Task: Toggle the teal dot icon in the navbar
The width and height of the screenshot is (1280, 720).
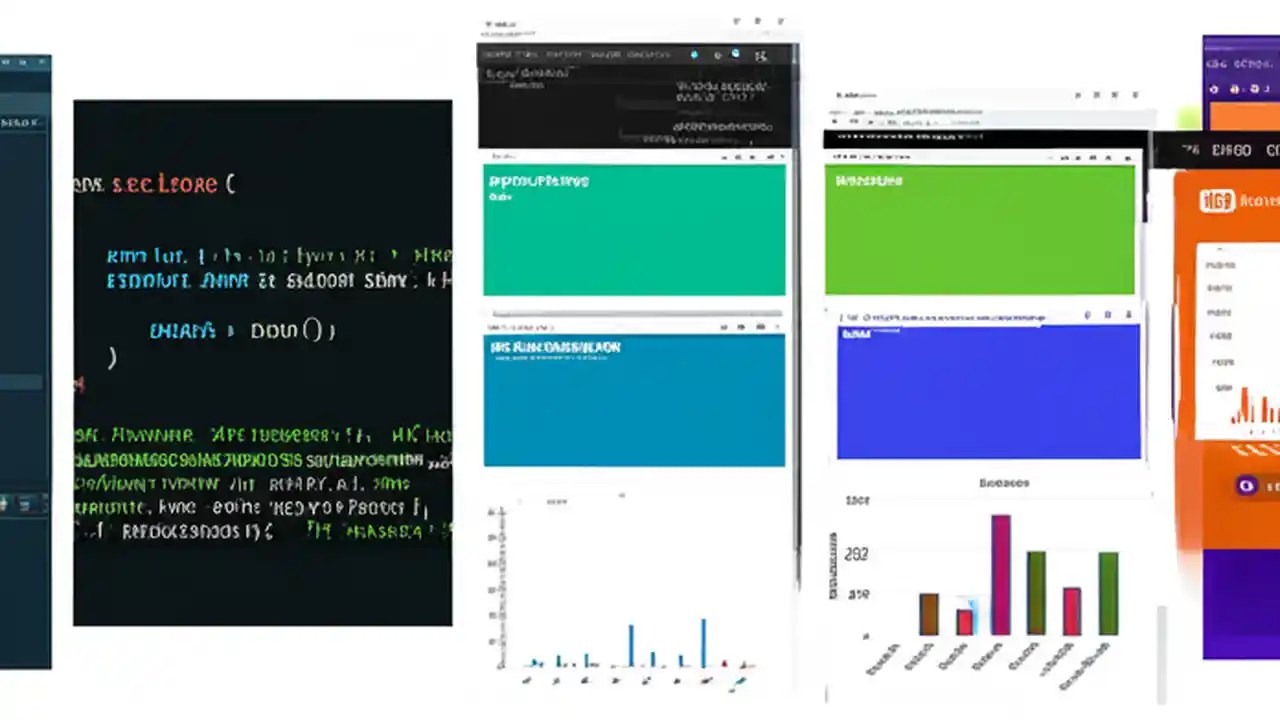Action: click(695, 55)
